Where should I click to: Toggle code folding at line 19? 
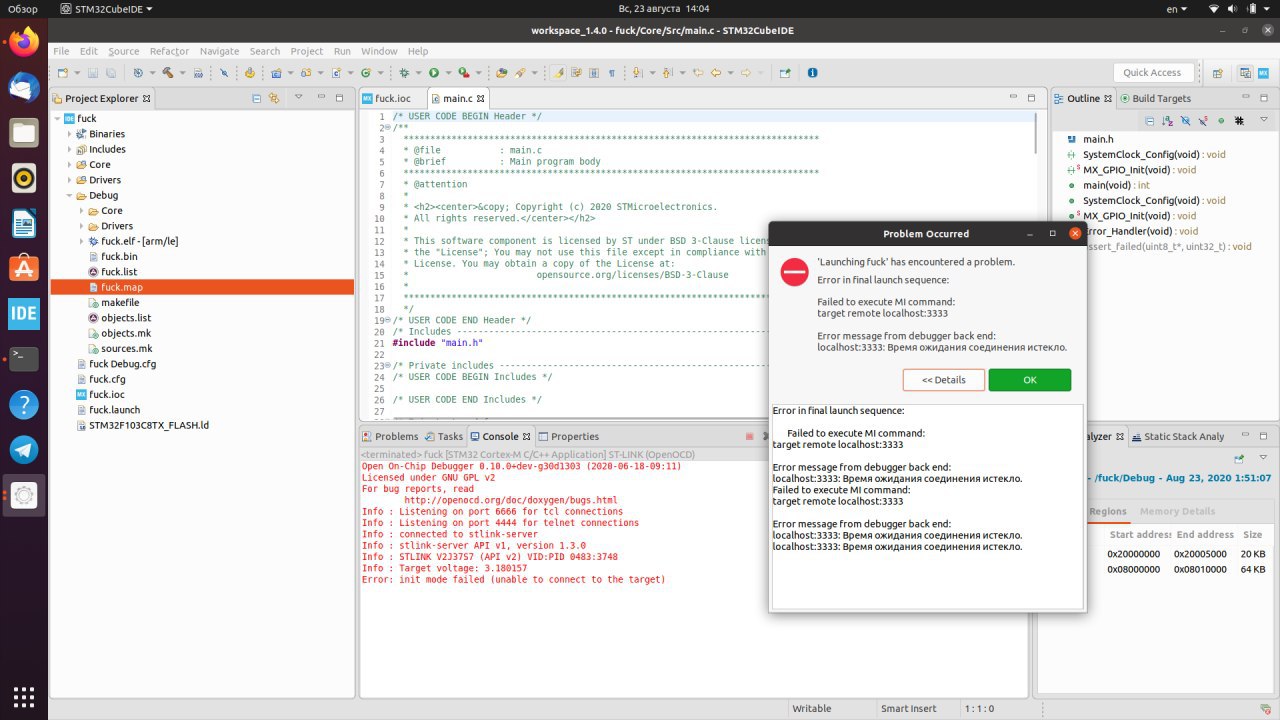[387, 321]
